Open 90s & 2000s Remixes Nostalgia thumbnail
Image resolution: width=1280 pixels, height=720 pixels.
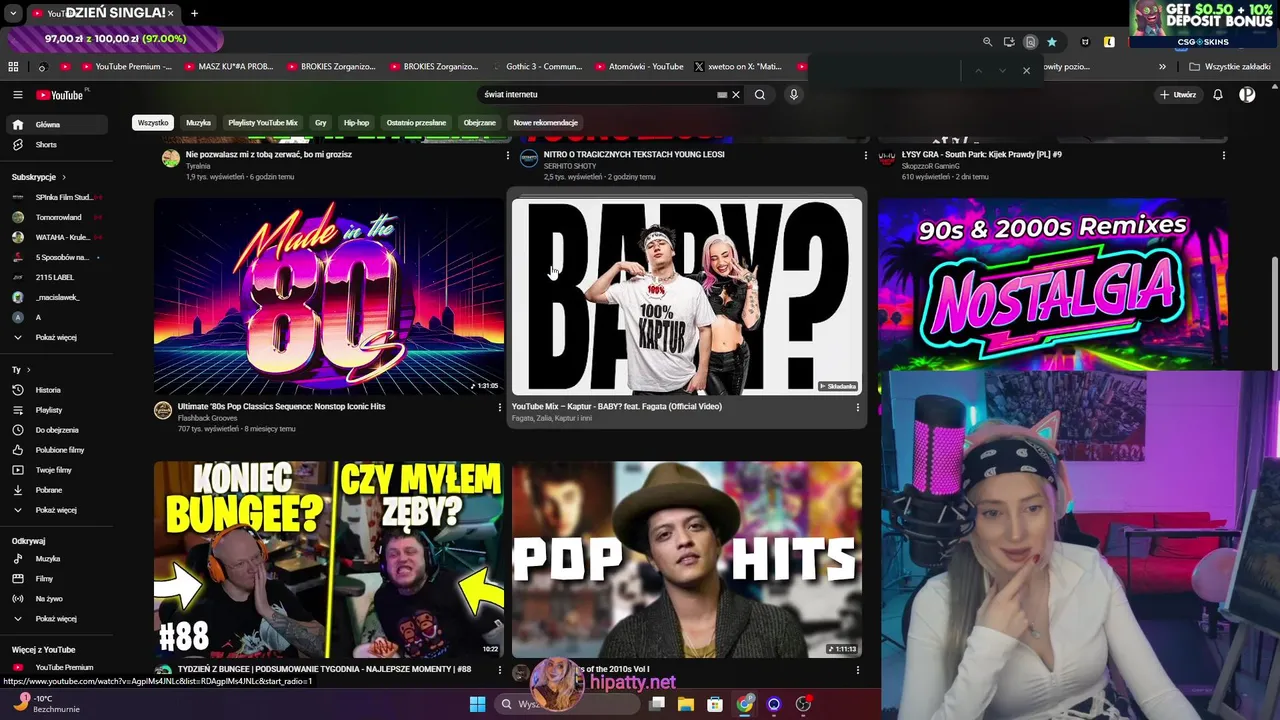tap(1053, 284)
